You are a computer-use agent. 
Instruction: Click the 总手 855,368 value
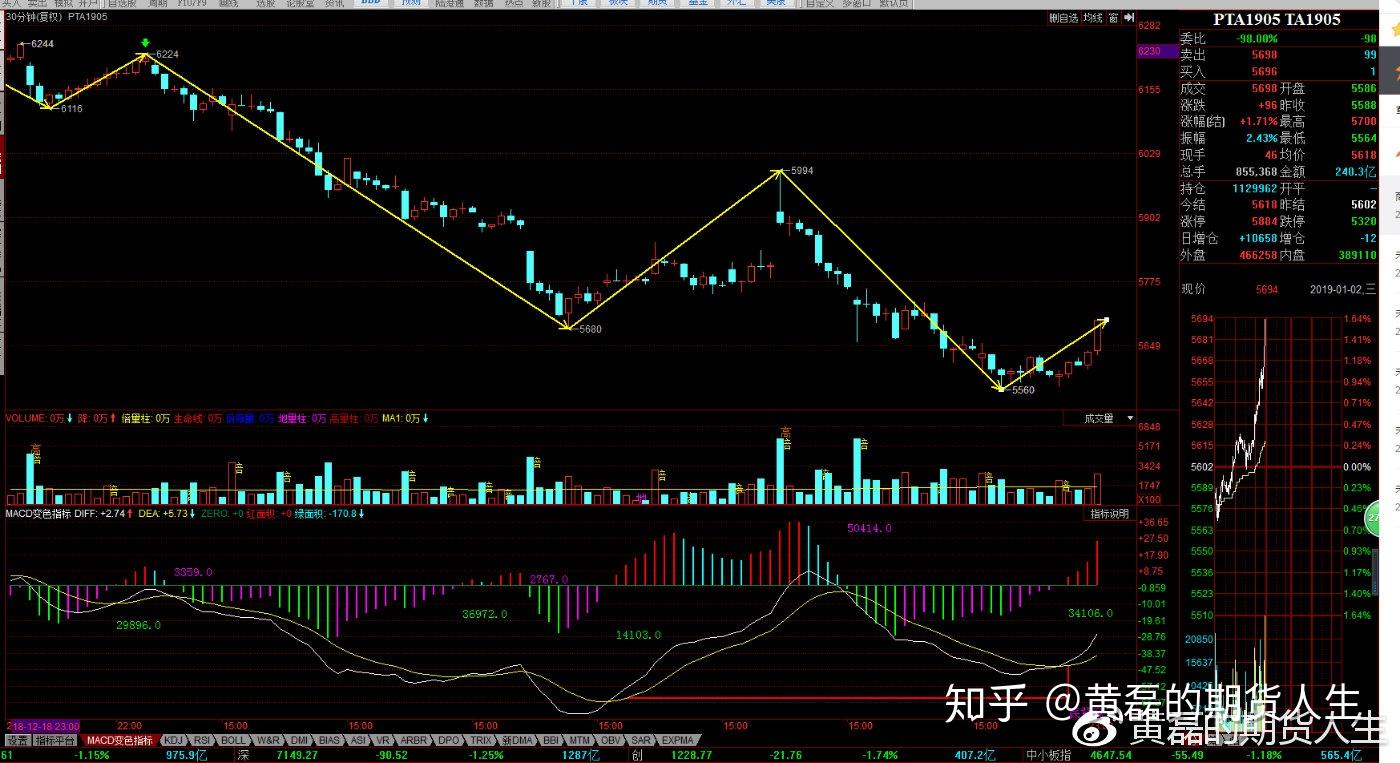[1257, 171]
